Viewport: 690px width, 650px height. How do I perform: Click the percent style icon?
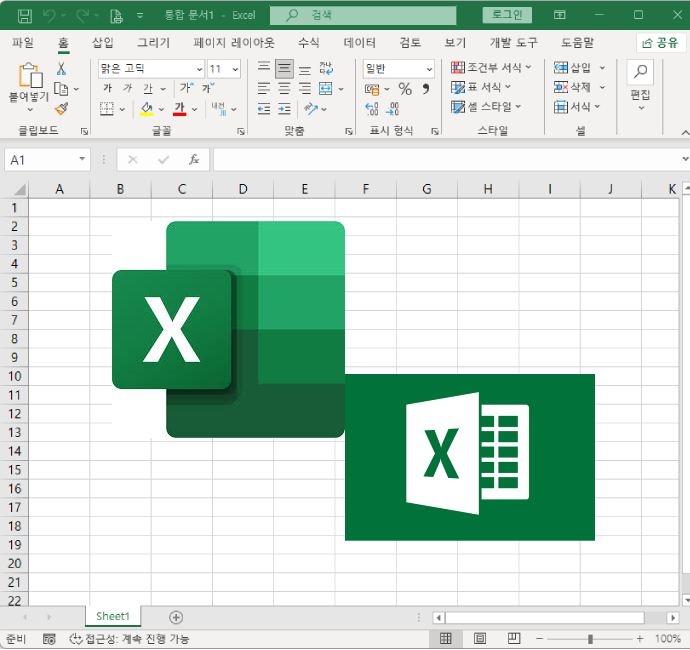tap(405, 89)
